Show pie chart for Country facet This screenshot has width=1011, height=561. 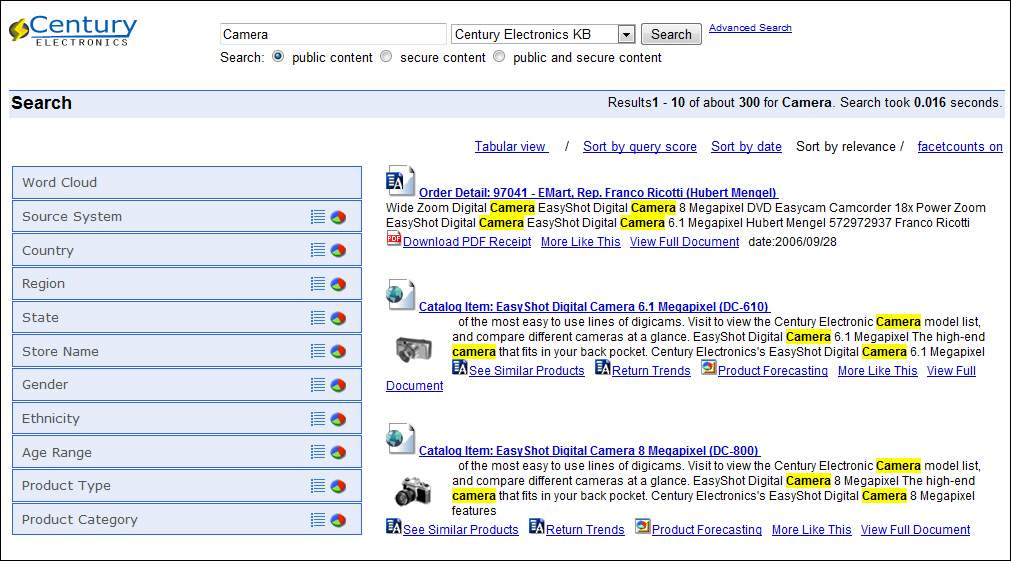339,250
